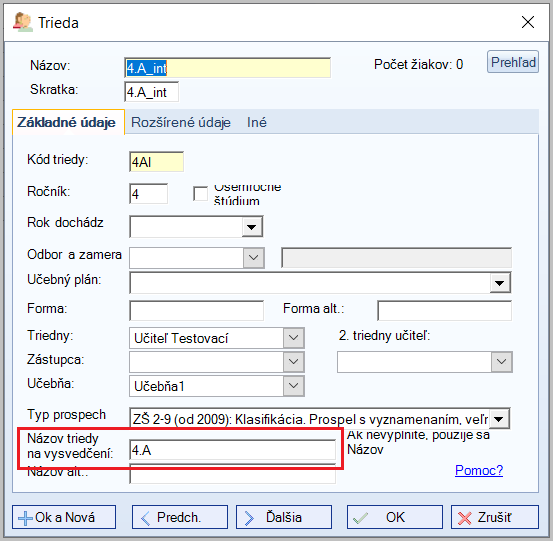Open the Pomoc? help link

click(x=479, y=470)
